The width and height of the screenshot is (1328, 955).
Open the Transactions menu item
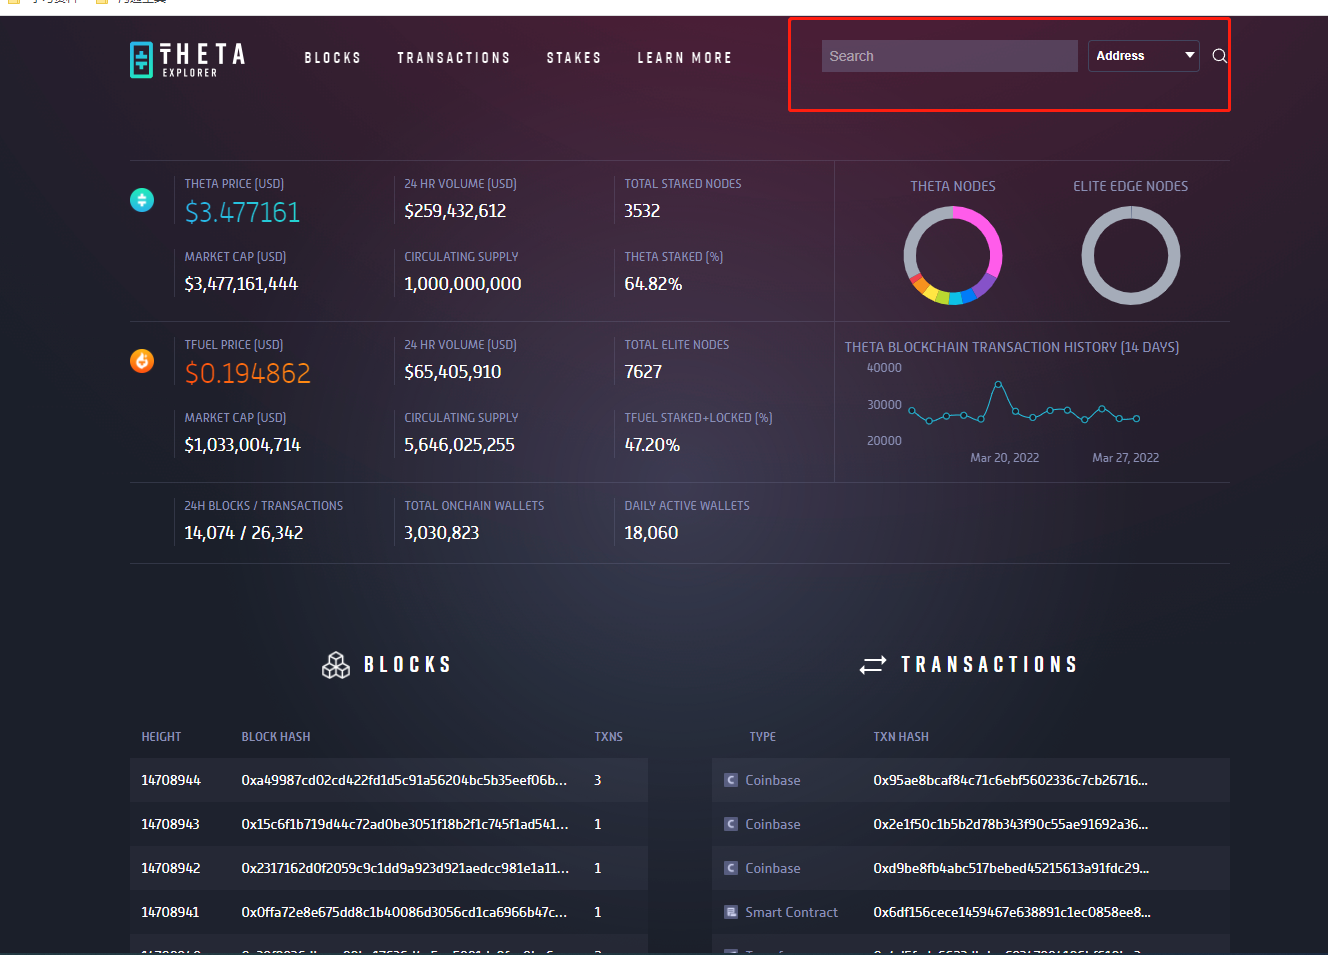tap(454, 58)
